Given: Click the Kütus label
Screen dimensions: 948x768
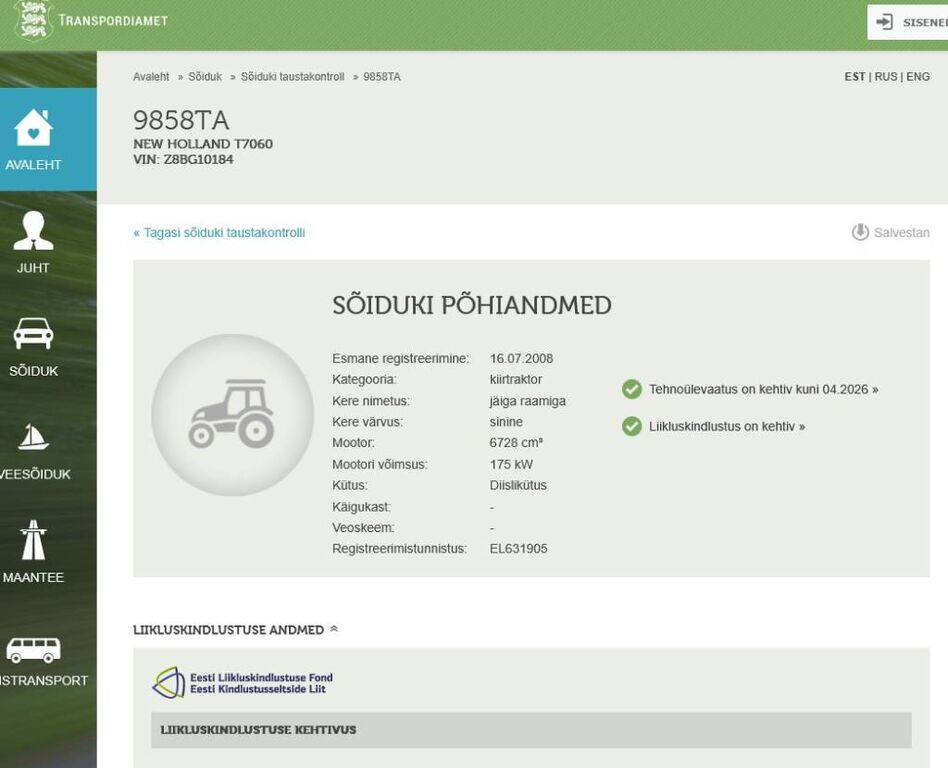Looking at the screenshot, I should (349, 485).
